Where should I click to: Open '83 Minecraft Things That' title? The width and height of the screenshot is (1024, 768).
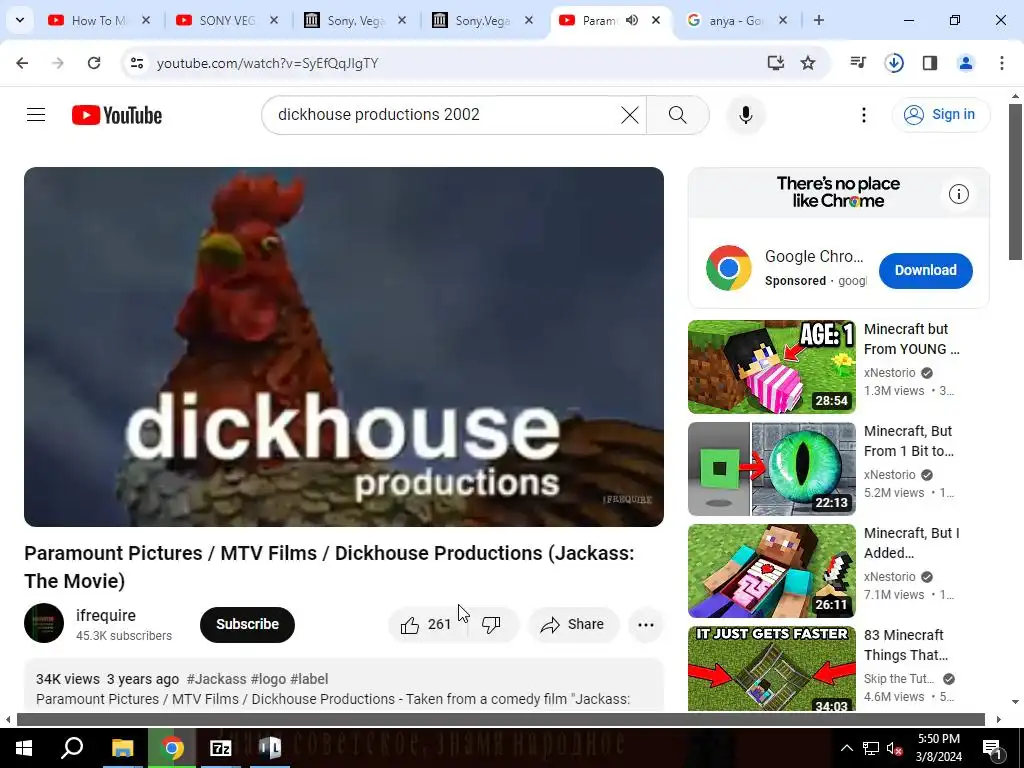[905, 645]
